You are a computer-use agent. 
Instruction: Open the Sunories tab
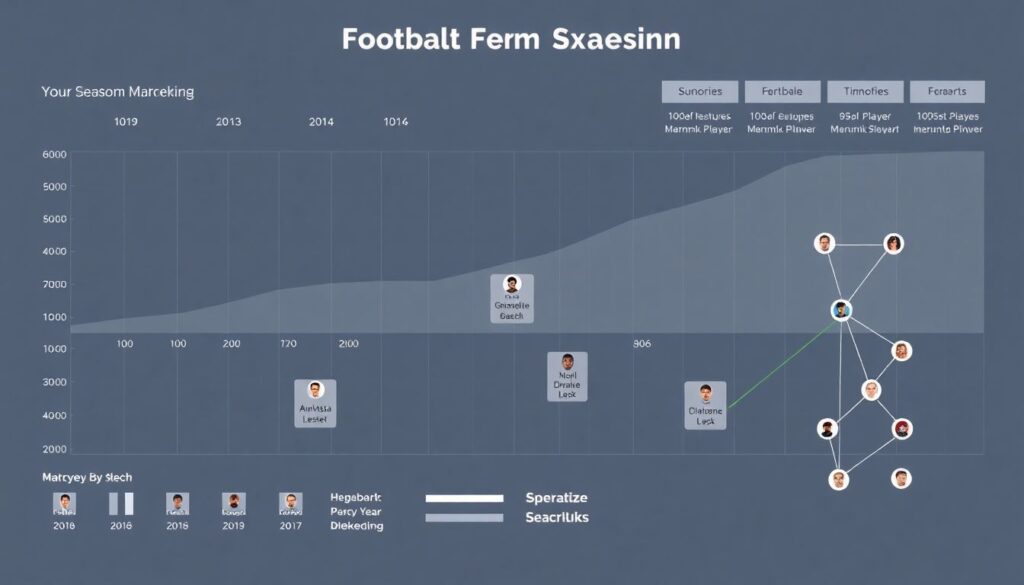699,91
